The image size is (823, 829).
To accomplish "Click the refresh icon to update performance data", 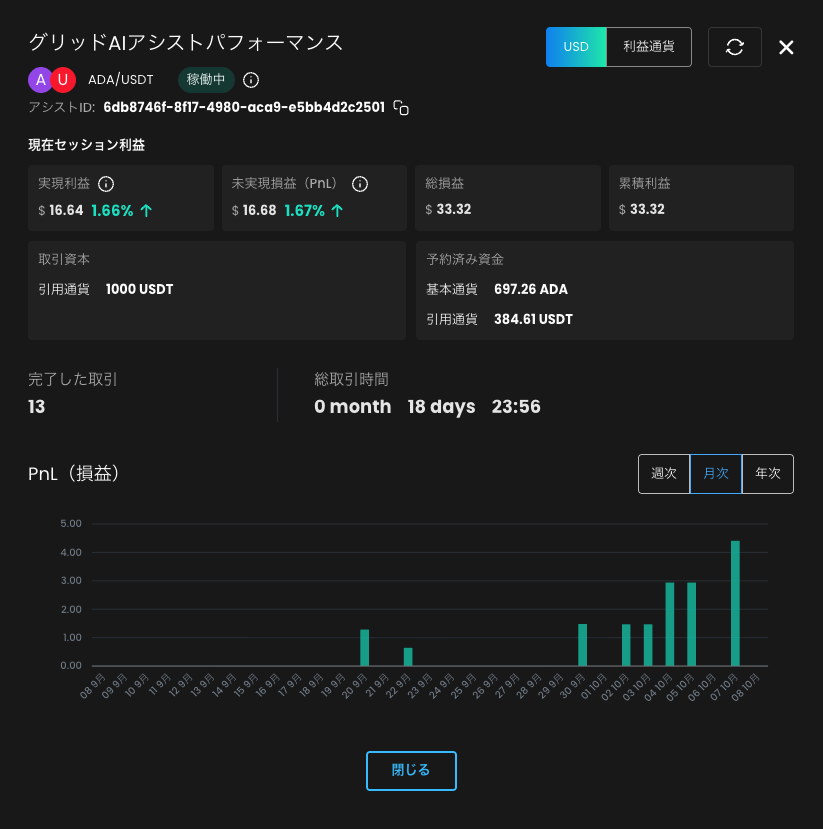I will coord(735,47).
